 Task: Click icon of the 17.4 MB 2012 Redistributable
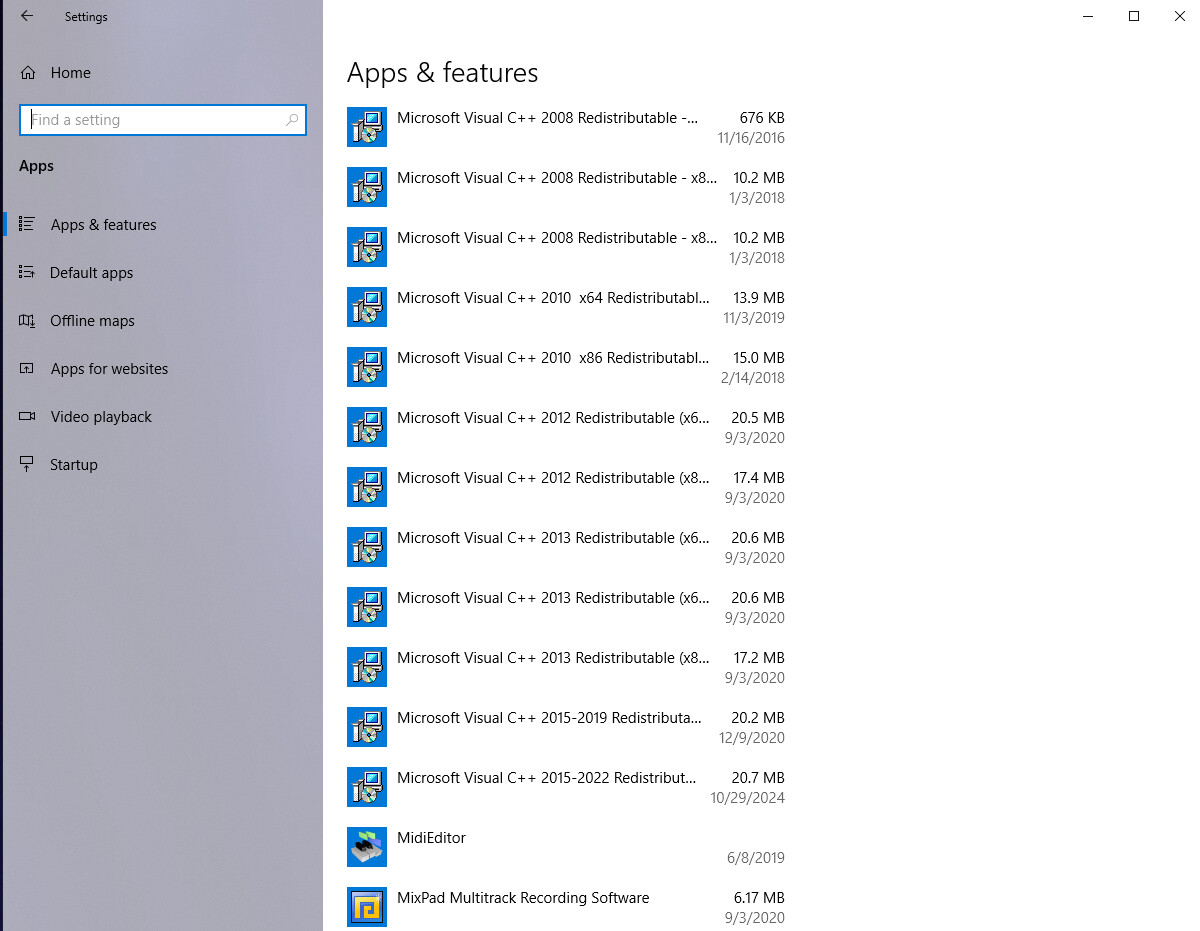pos(367,487)
